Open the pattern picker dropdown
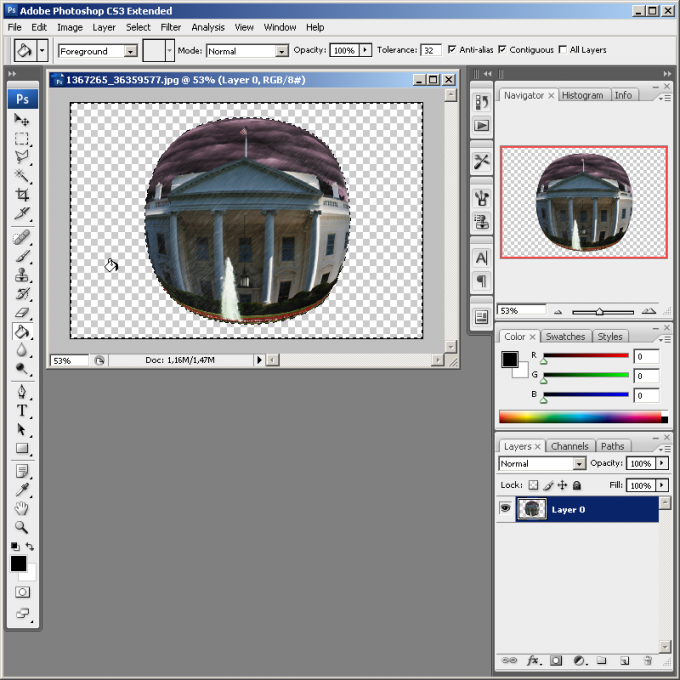This screenshot has height=680, width=680. pos(170,51)
